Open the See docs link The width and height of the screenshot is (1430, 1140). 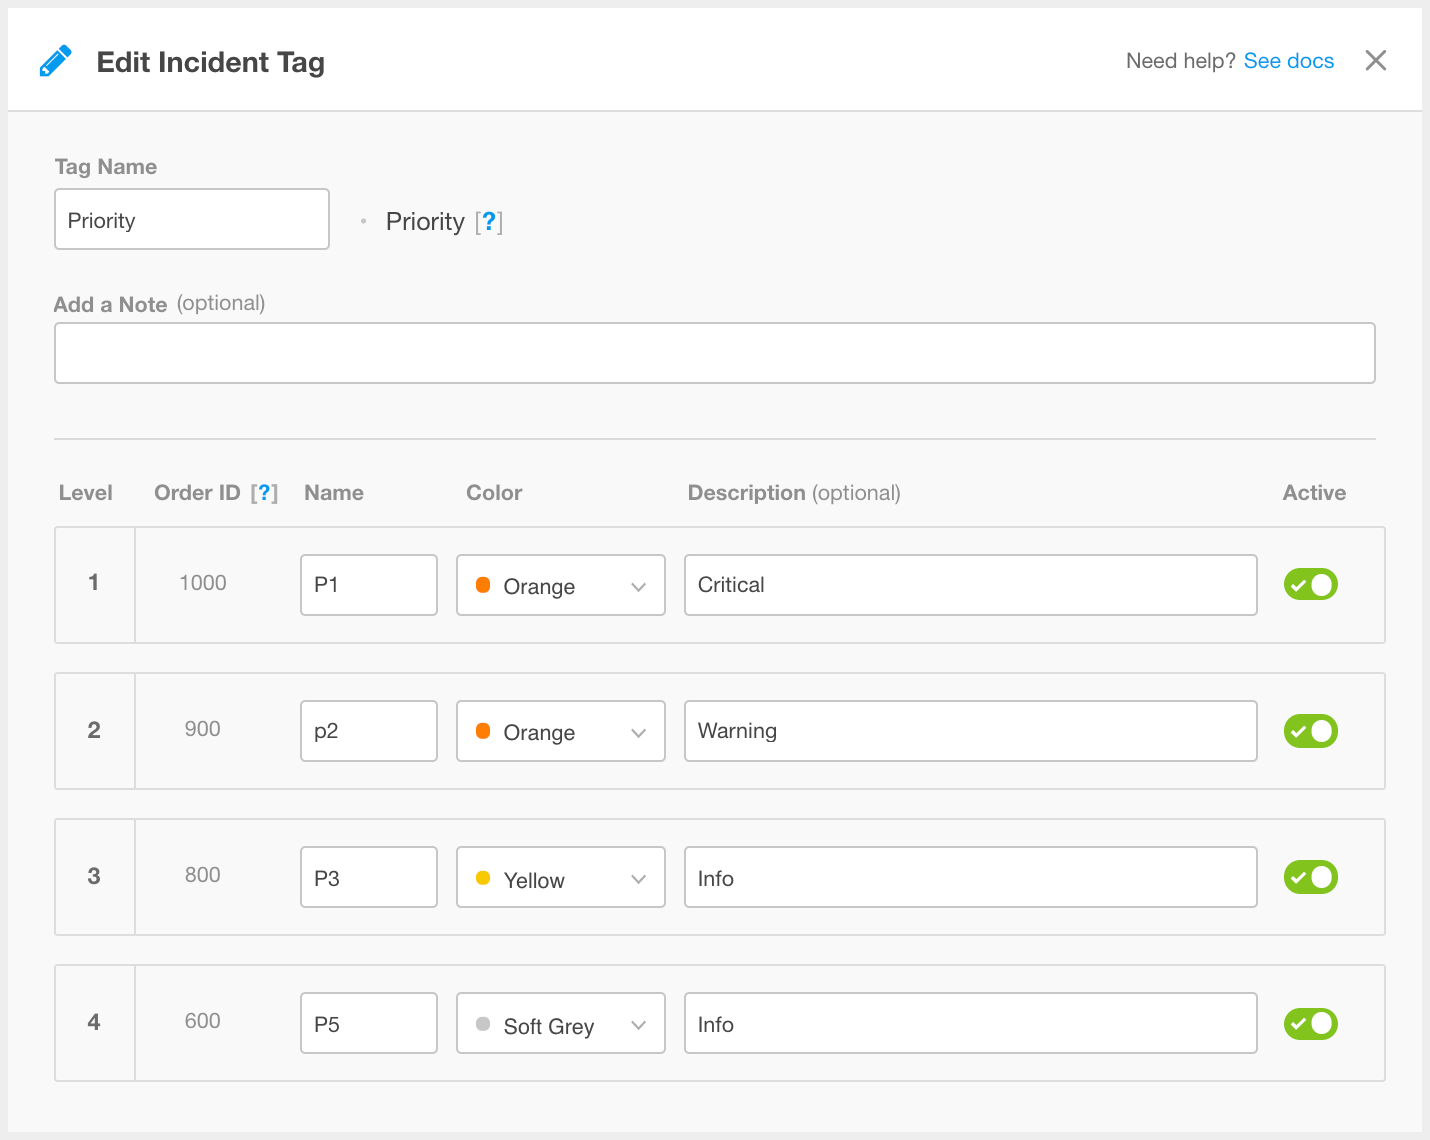click(x=1288, y=61)
